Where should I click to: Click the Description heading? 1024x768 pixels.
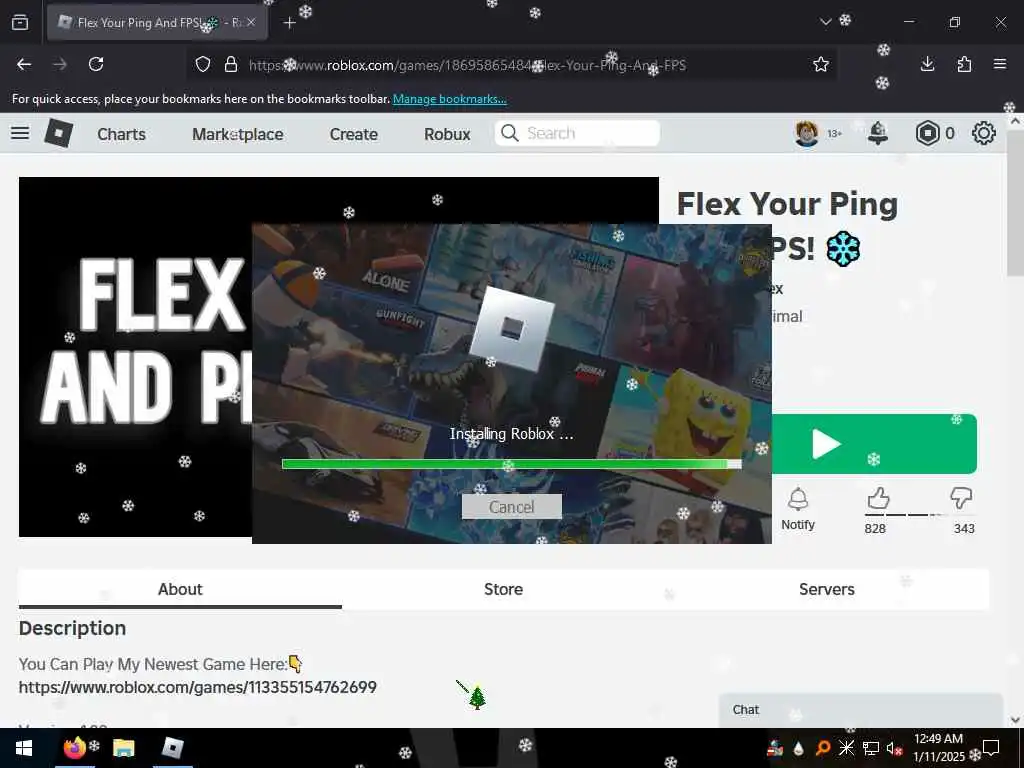point(72,628)
